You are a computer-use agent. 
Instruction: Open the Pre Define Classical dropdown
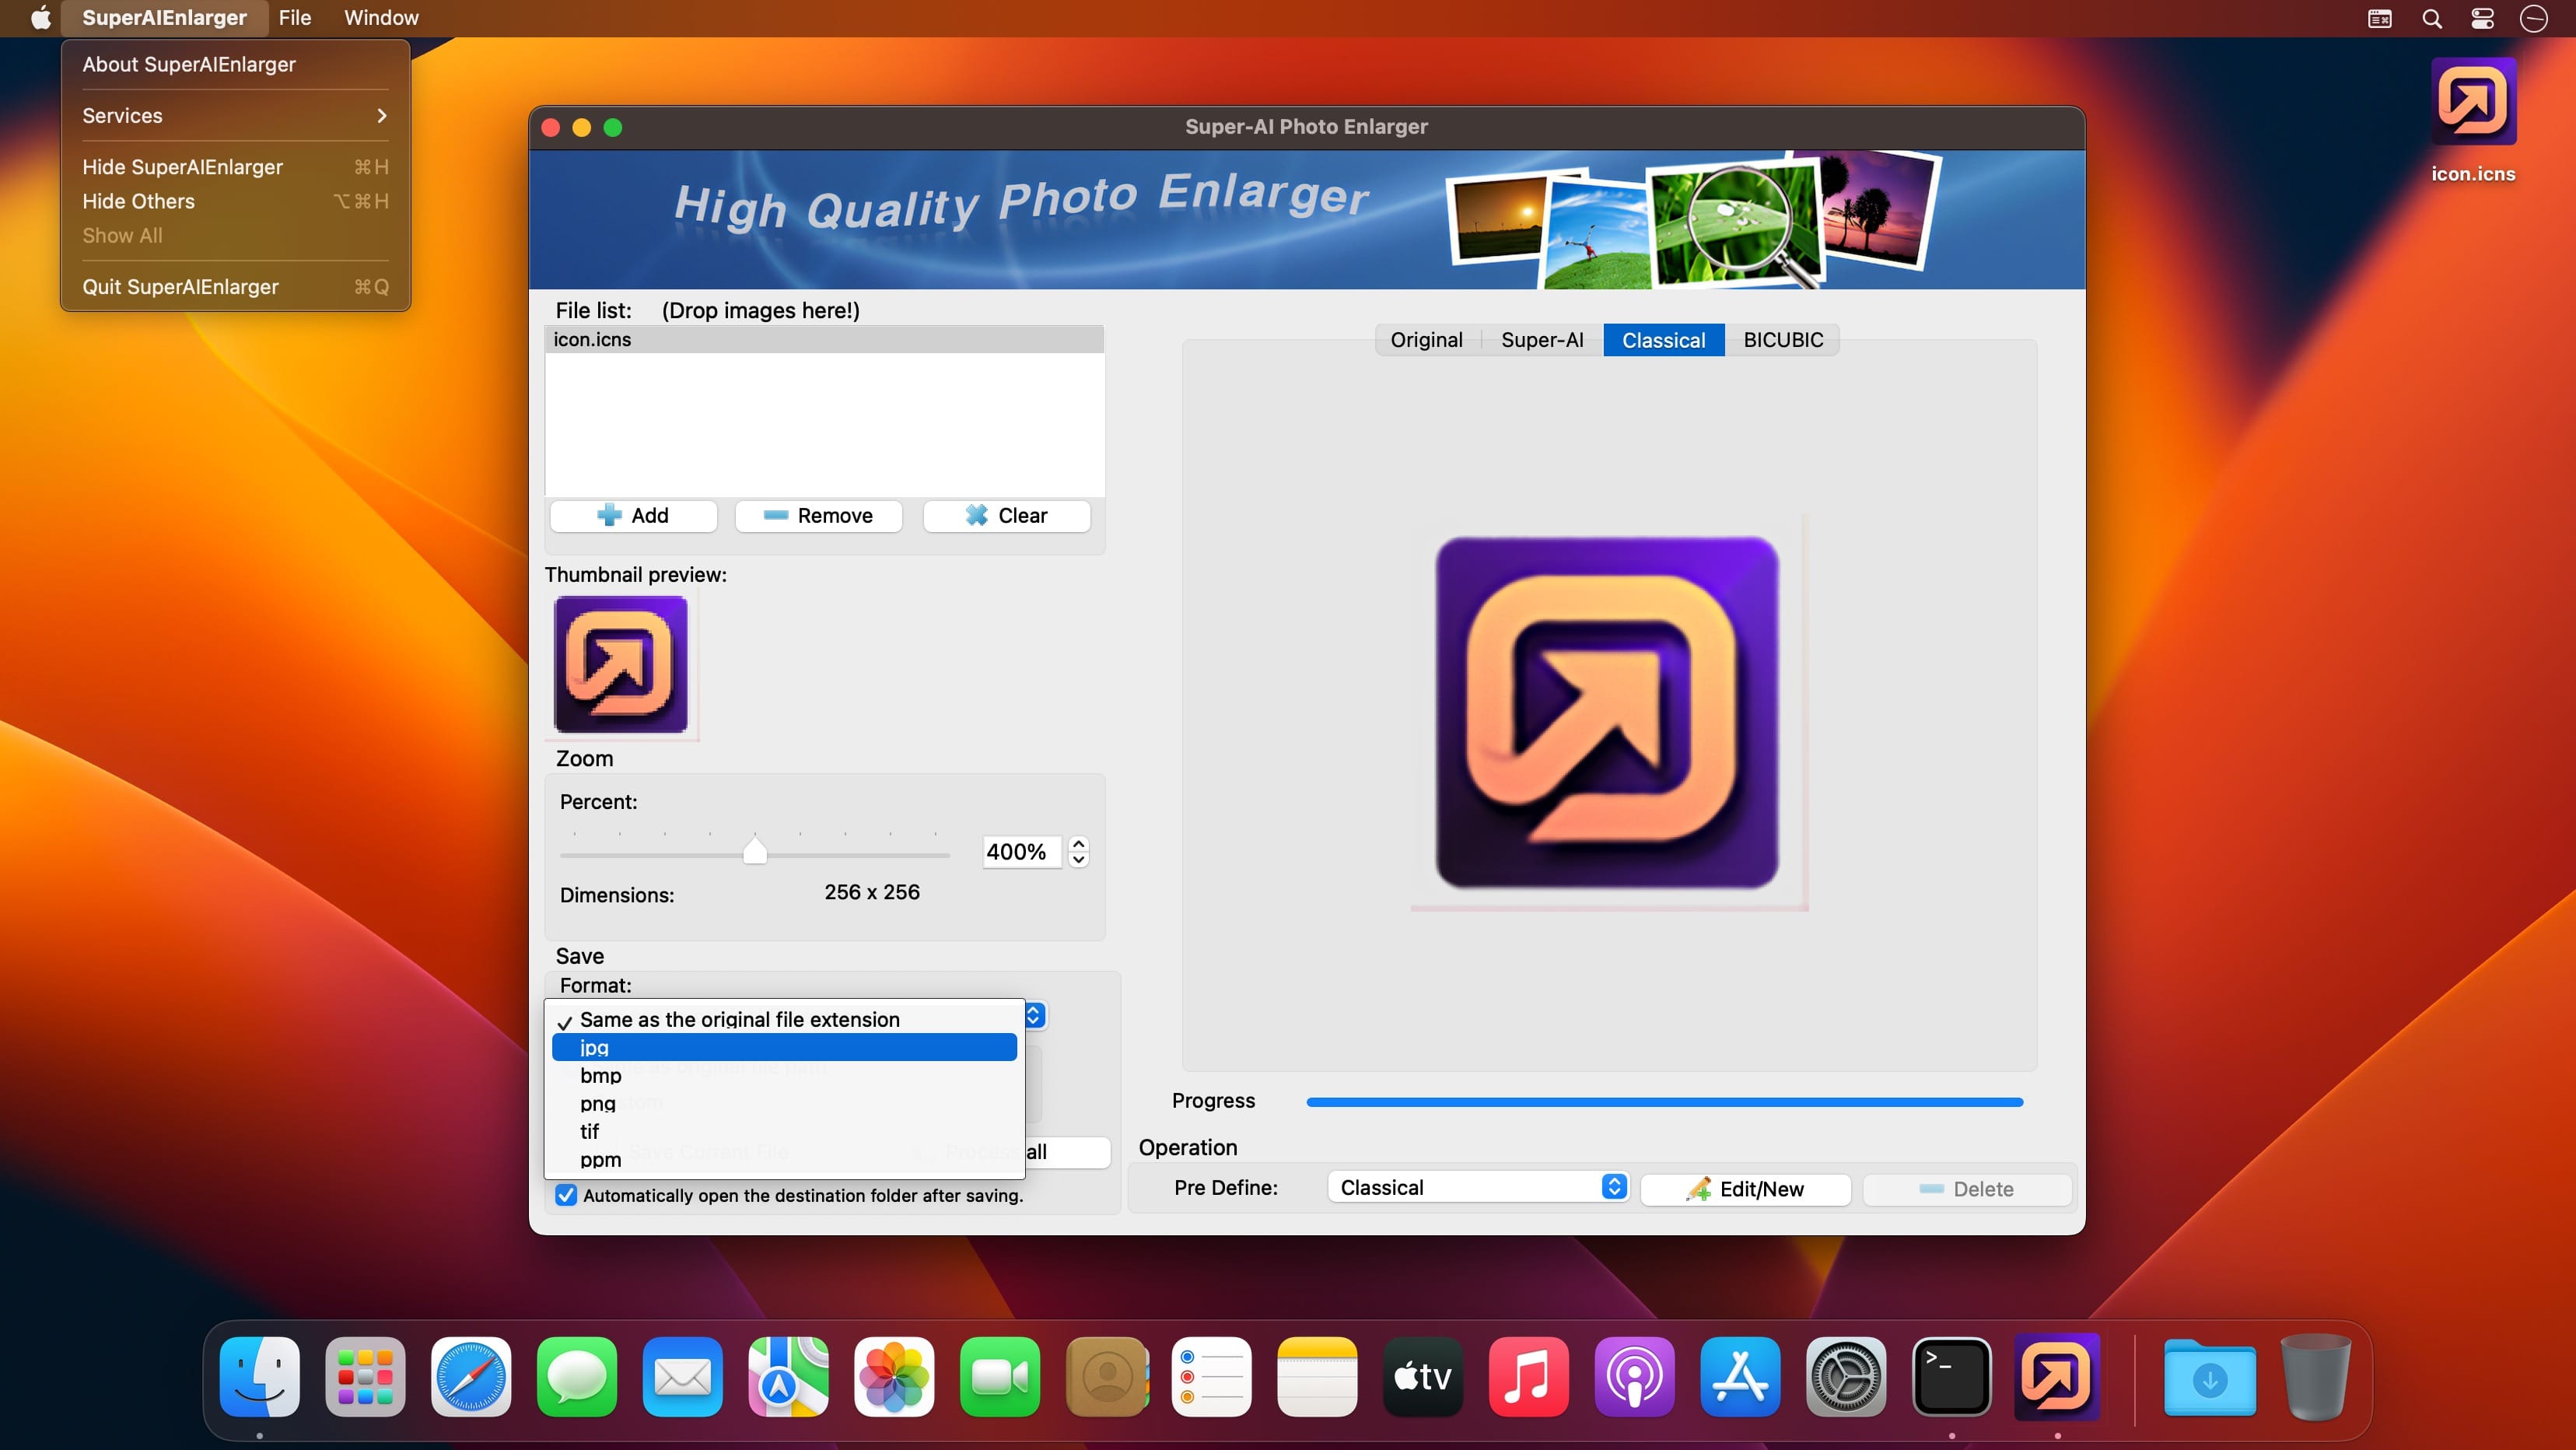(1478, 1187)
